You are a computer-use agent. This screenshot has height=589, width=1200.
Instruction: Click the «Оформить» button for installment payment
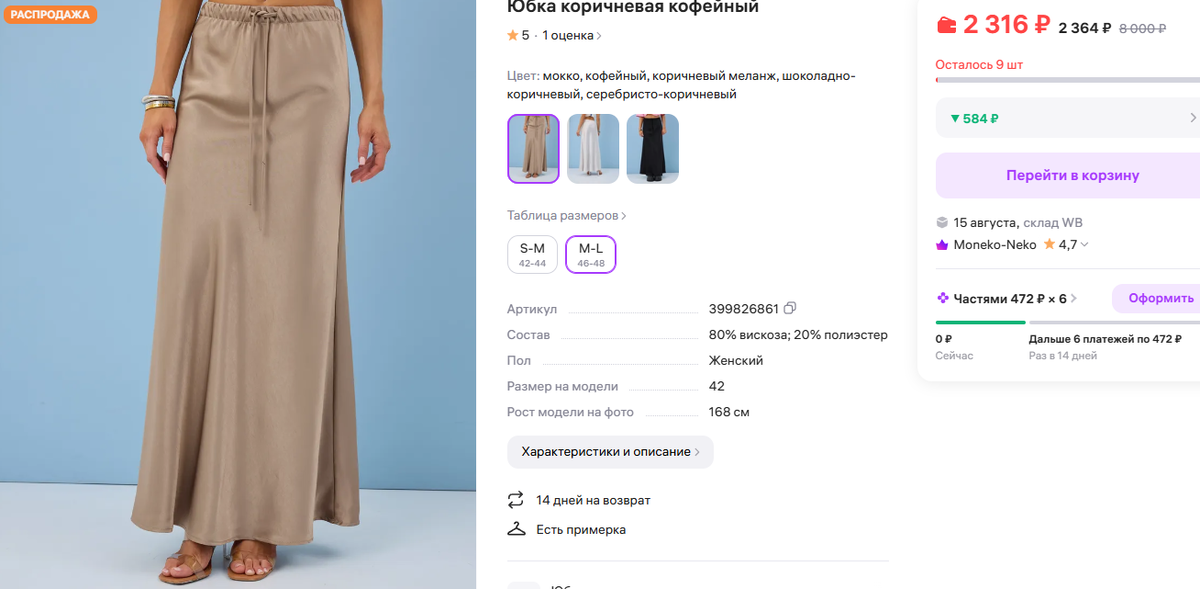pos(1160,297)
